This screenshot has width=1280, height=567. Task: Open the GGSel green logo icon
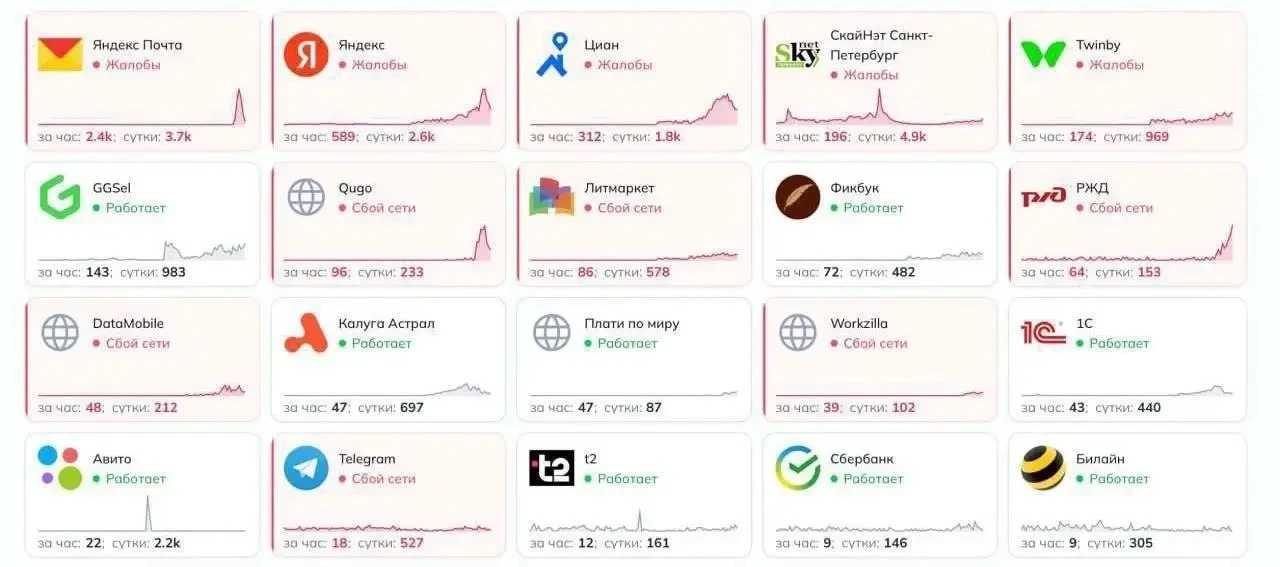click(60, 197)
